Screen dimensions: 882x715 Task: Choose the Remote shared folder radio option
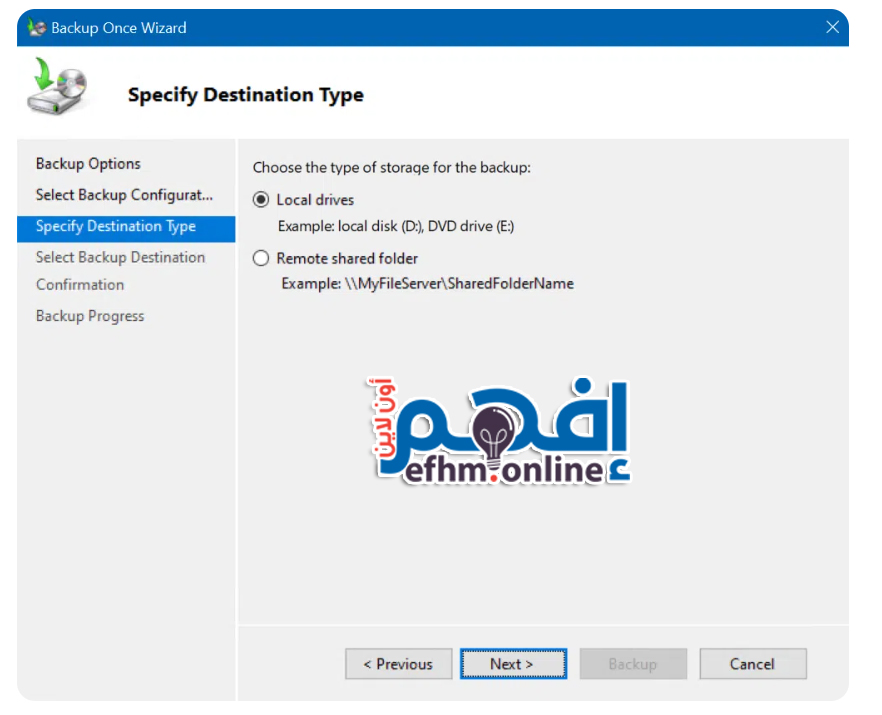[262, 258]
